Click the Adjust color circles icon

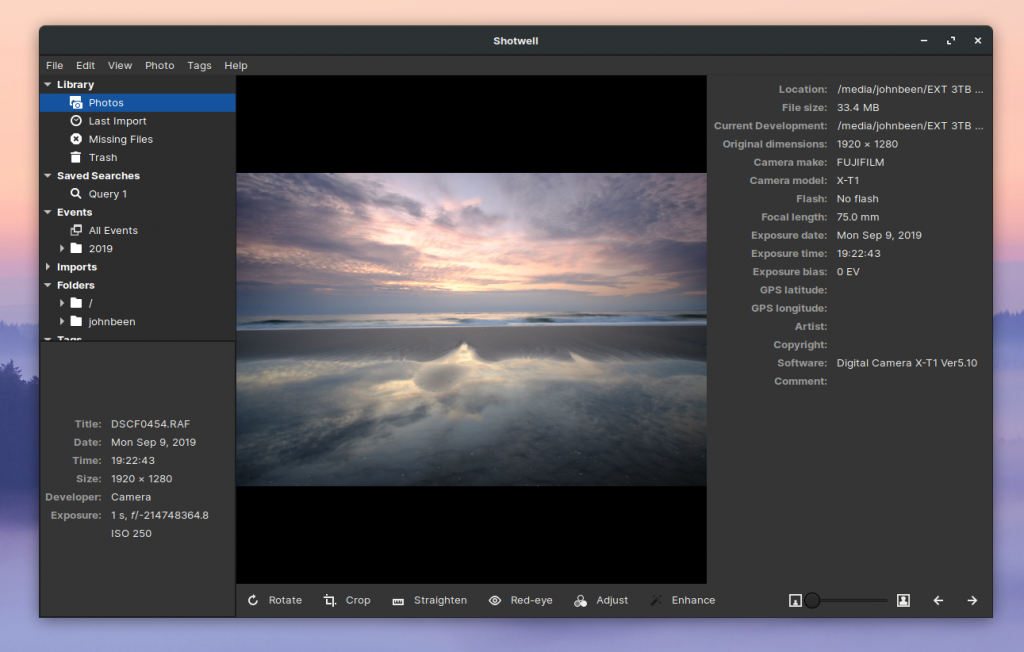click(x=581, y=600)
